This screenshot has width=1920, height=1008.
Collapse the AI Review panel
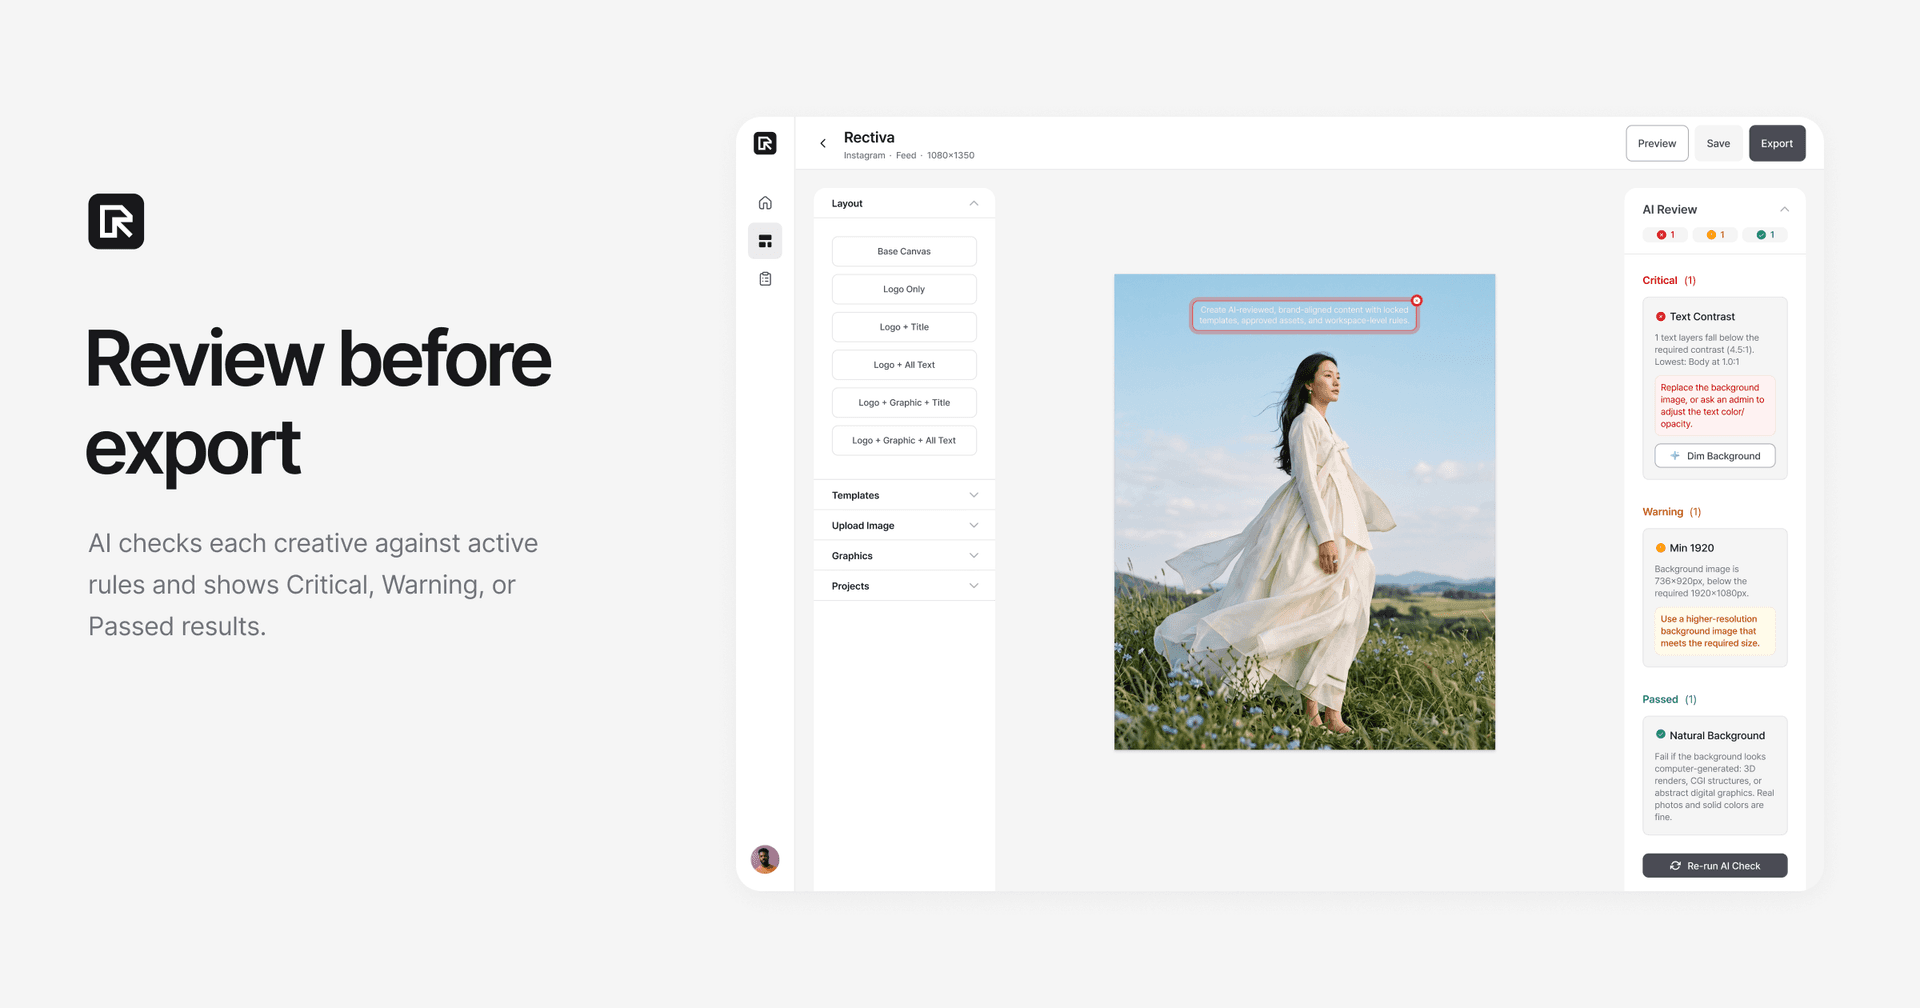[1784, 209]
